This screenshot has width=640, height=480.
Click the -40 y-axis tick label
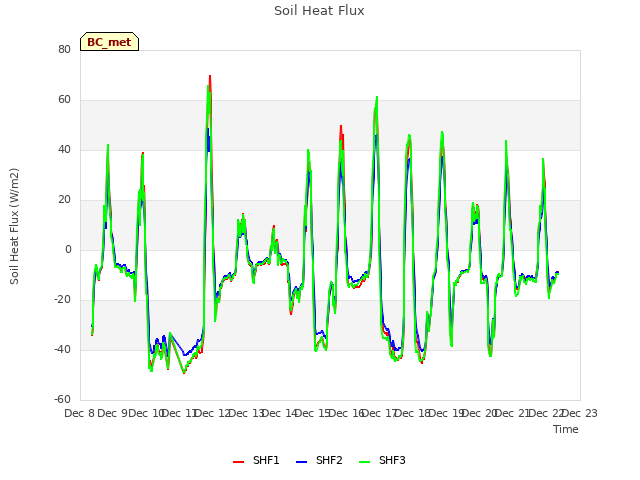[x=62, y=349]
